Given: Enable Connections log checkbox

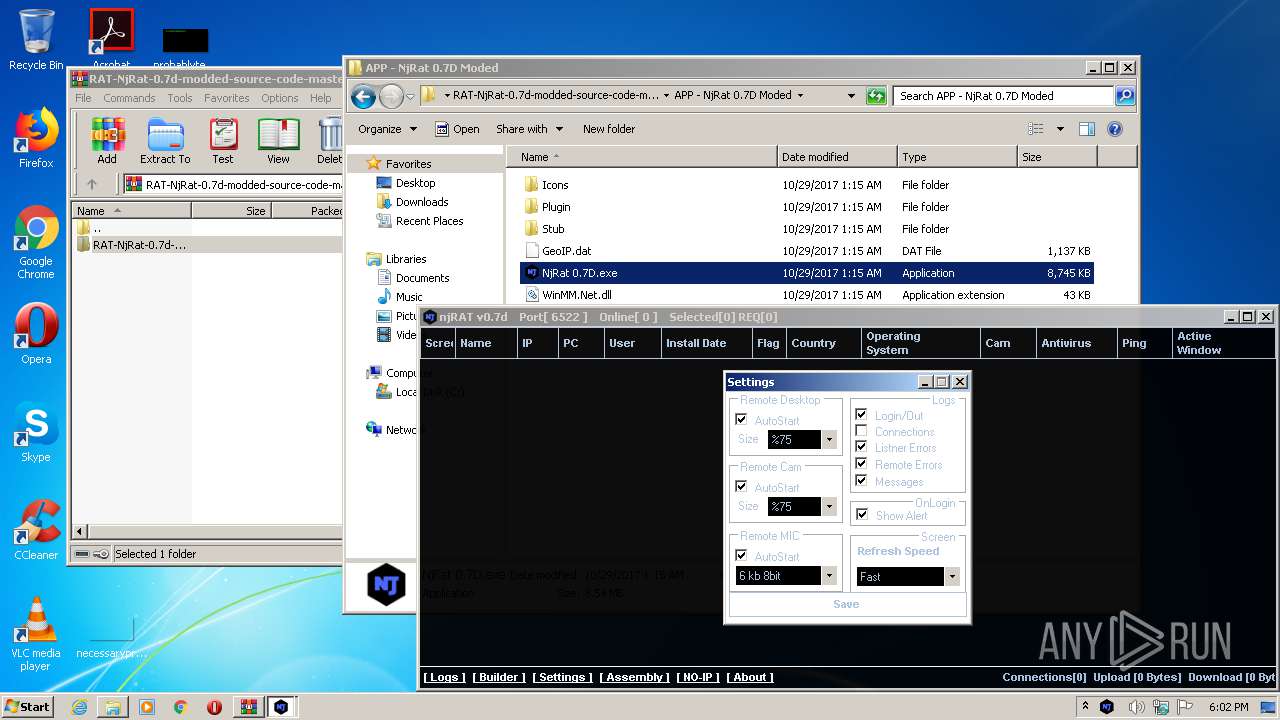Looking at the screenshot, I should pos(861,431).
